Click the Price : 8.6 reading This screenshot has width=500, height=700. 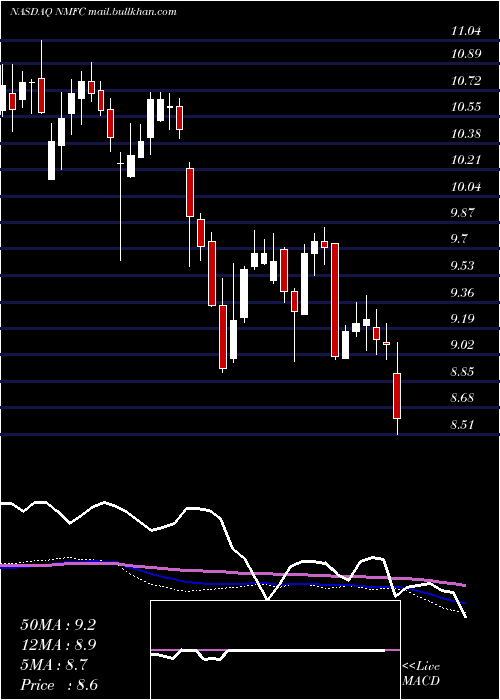(59, 685)
